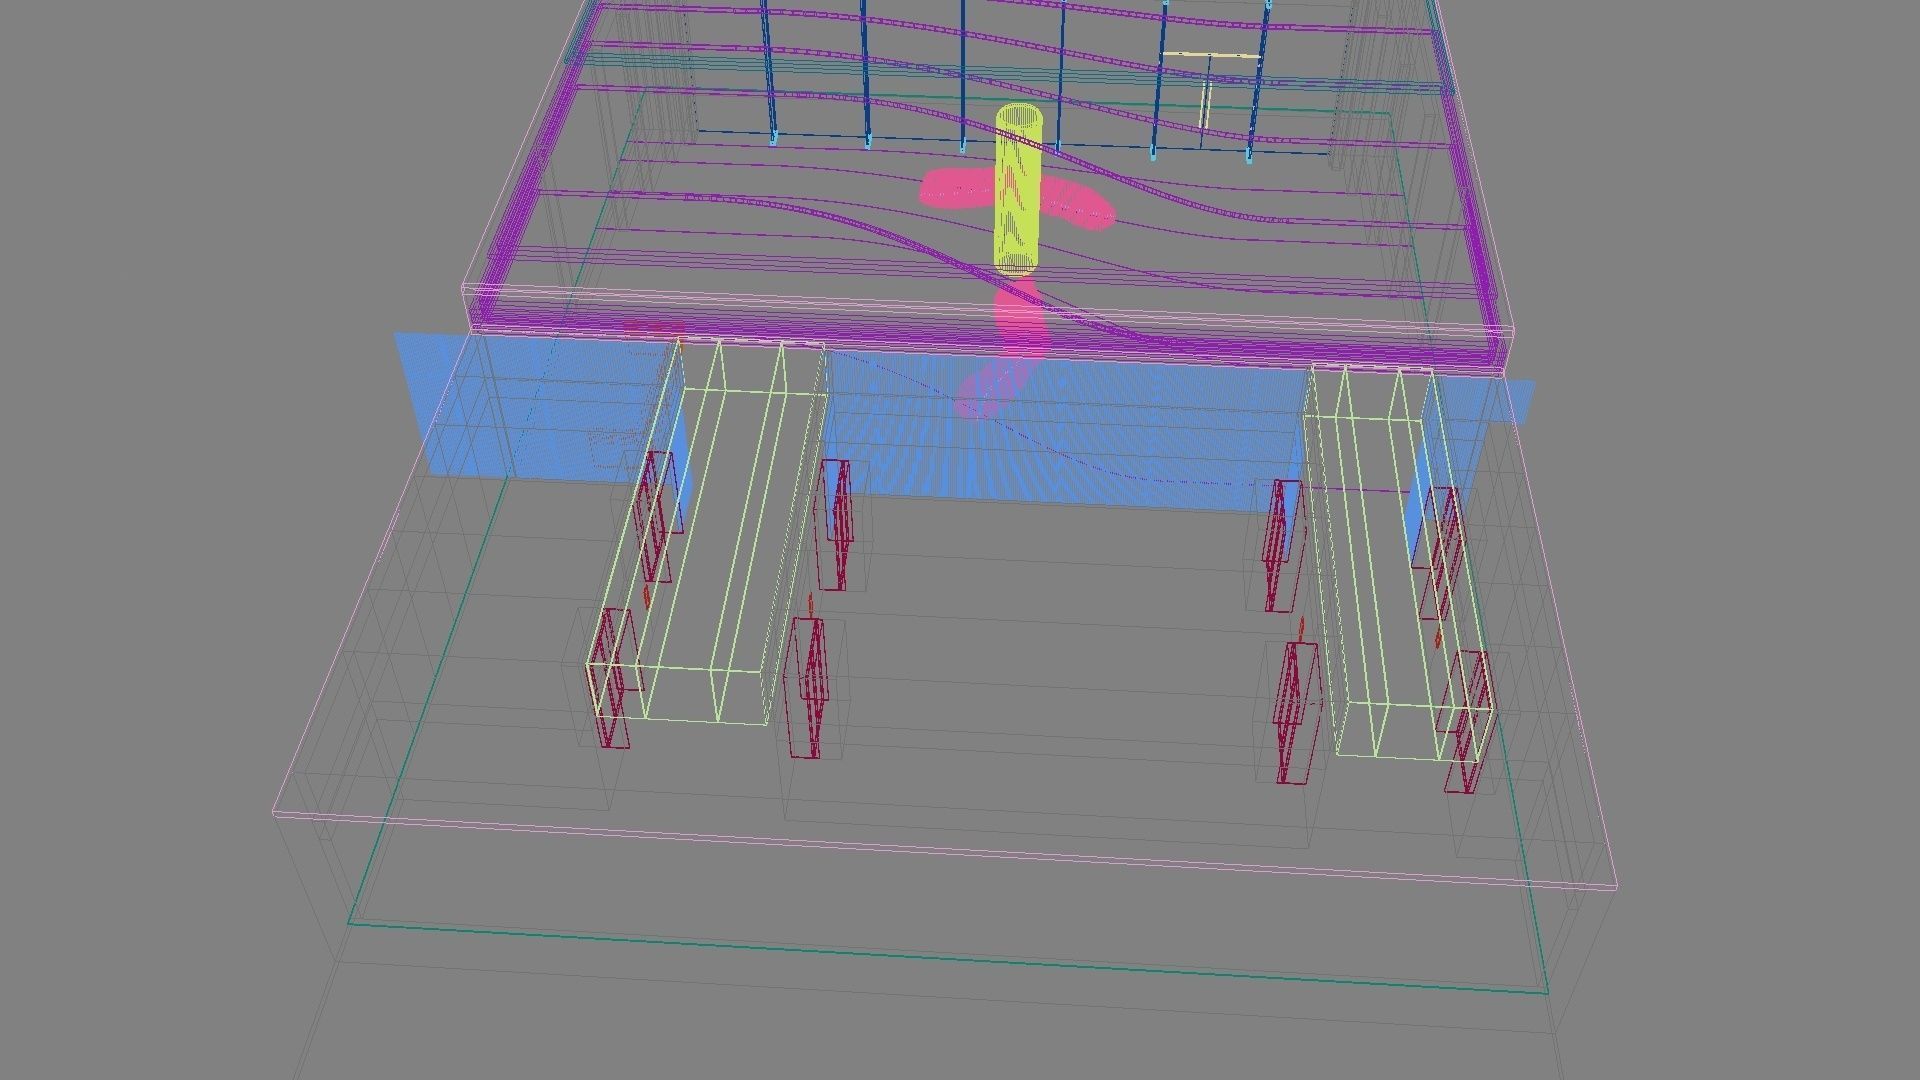The width and height of the screenshot is (1920, 1080).
Task: Select the yellow-green wireframe cylinder
Action: pos(1018,192)
